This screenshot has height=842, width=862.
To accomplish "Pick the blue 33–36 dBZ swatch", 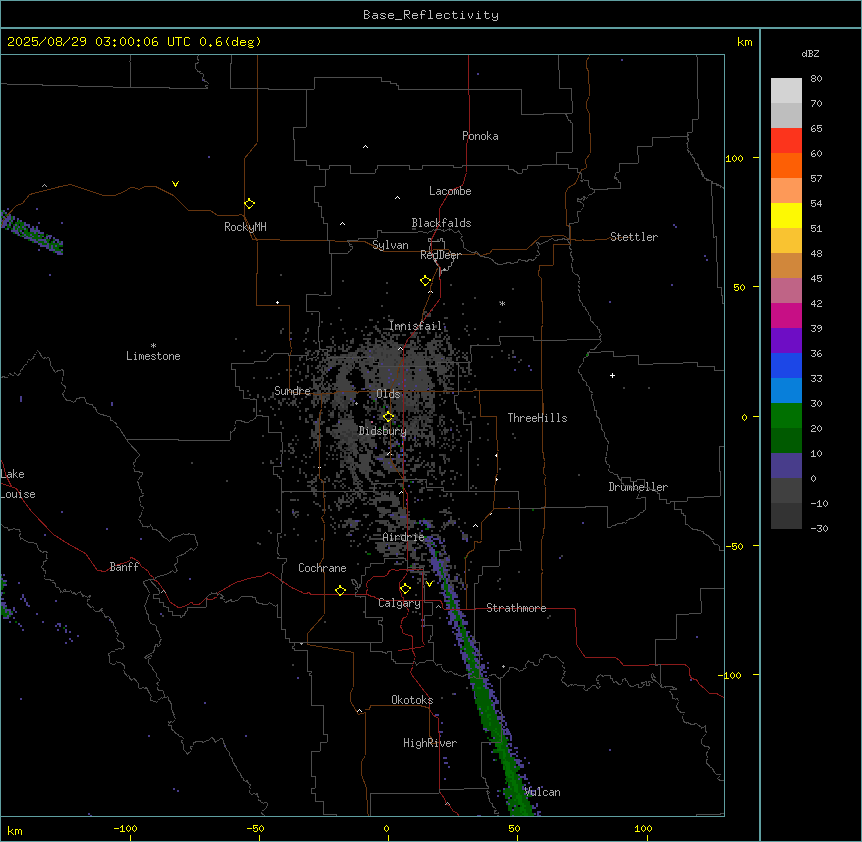I will coord(786,365).
